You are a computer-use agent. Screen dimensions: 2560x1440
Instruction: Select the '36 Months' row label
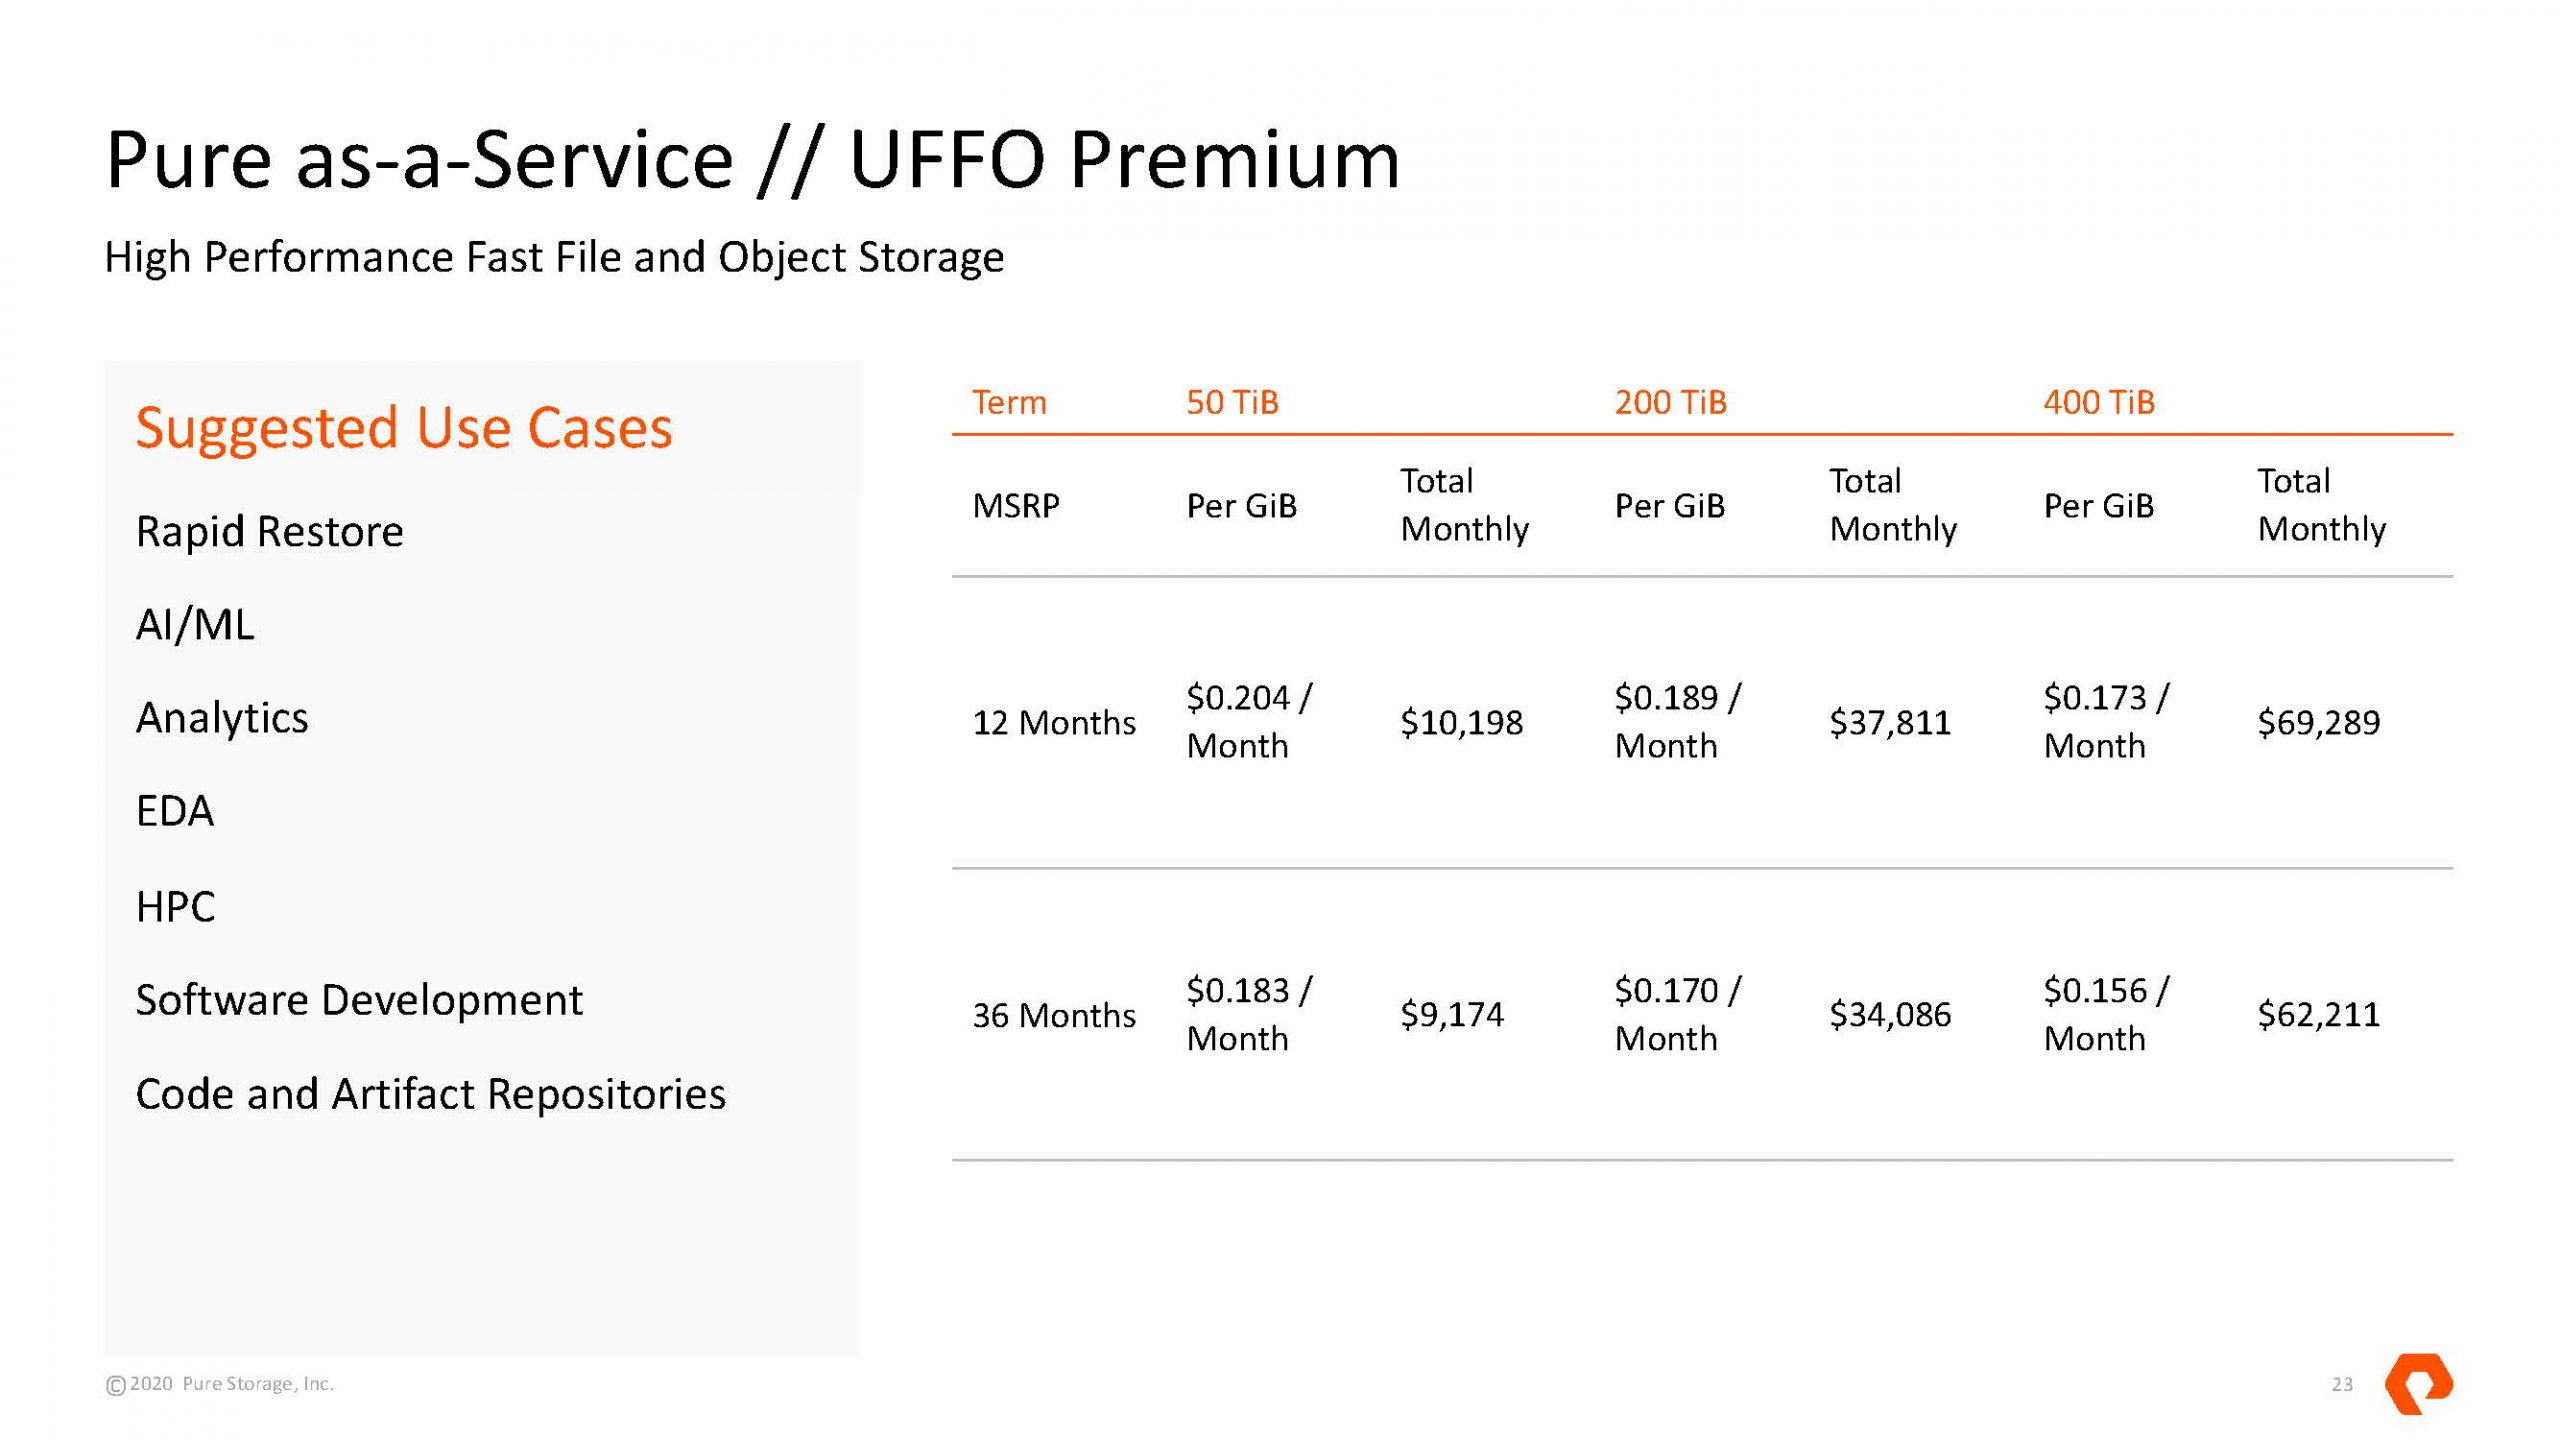(x=1054, y=1015)
